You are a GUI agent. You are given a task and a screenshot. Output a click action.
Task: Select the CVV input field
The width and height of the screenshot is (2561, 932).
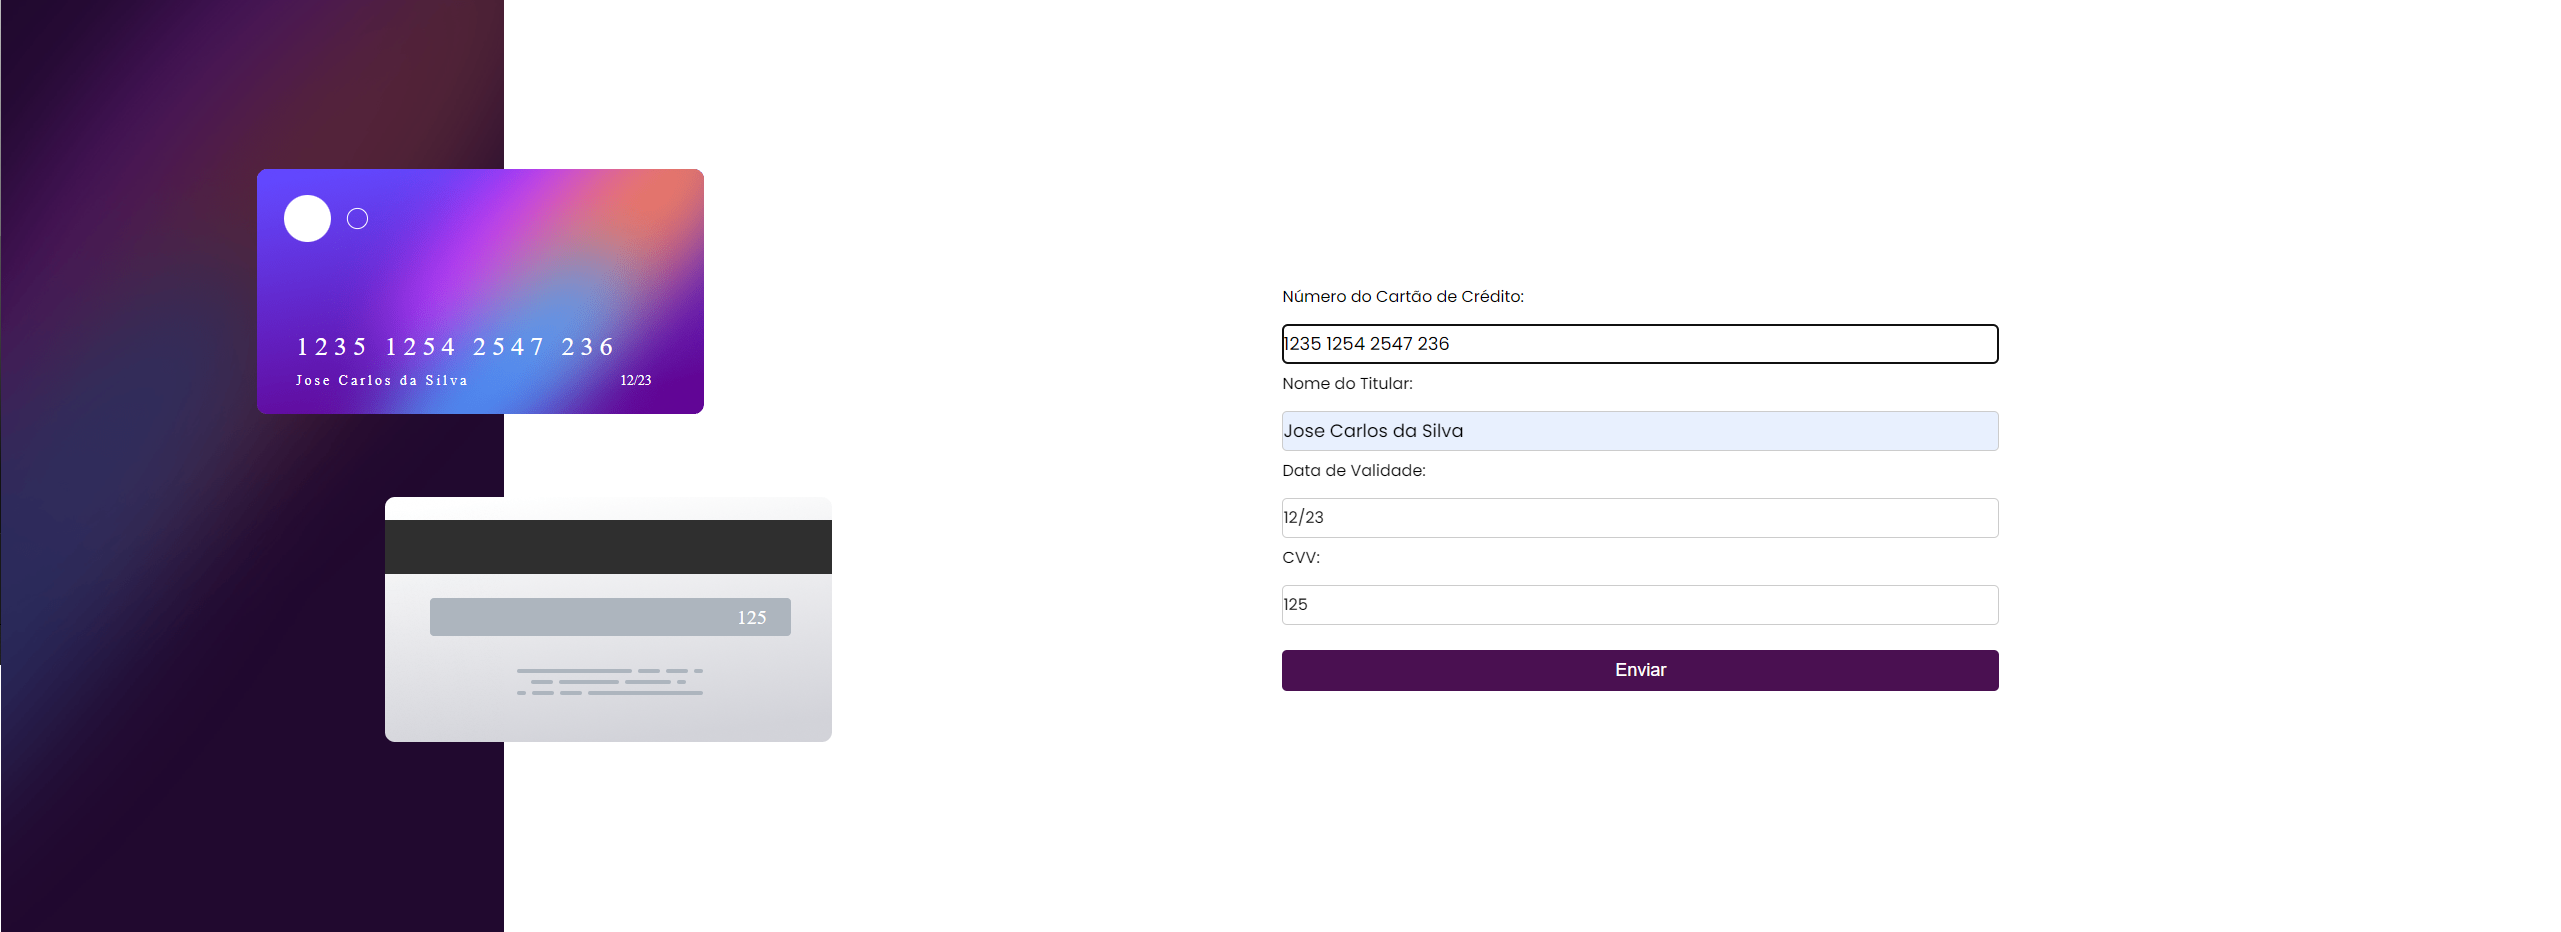tap(1639, 604)
